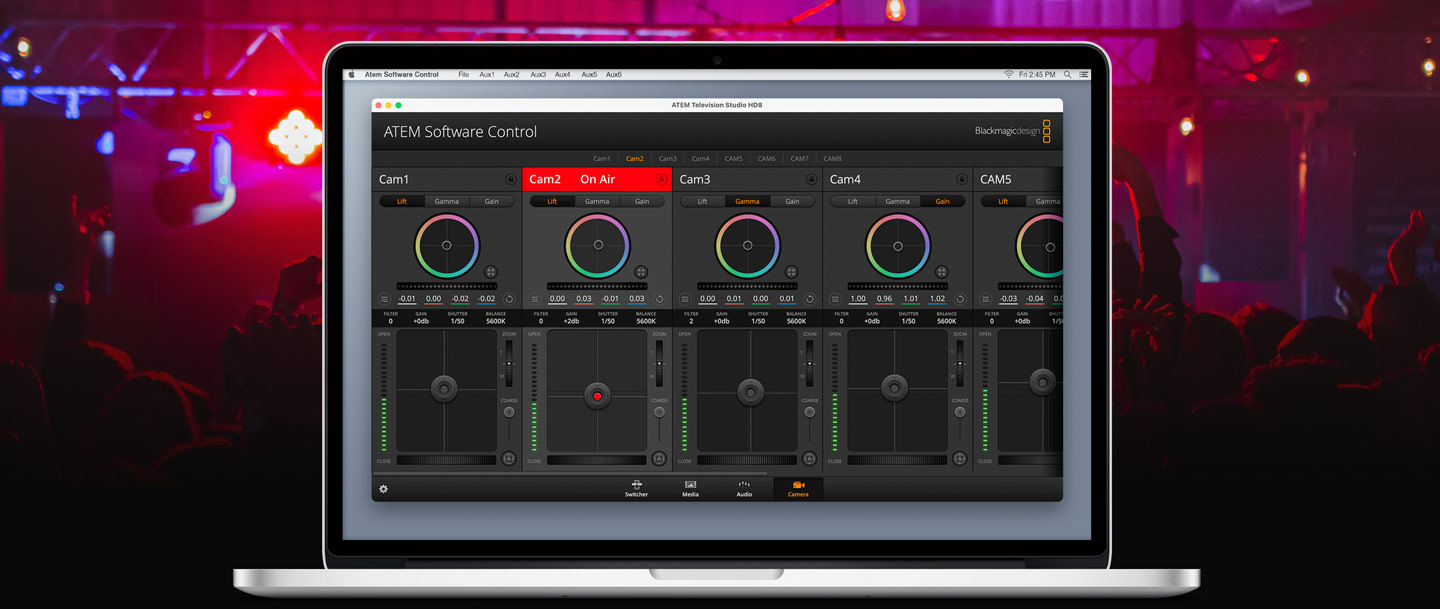Open the macOS notification center list icon
Viewport: 1440px width, 609px height.
click(x=1084, y=75)
